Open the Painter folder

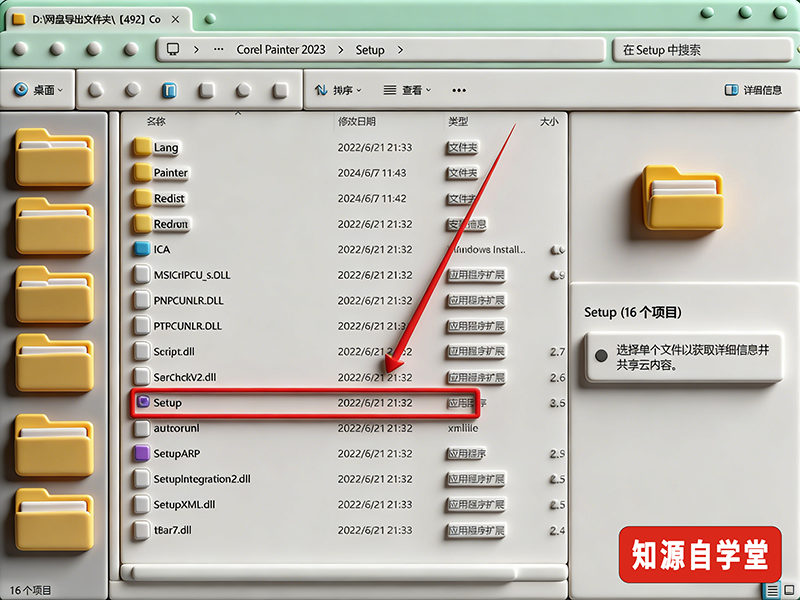[171, 173]
